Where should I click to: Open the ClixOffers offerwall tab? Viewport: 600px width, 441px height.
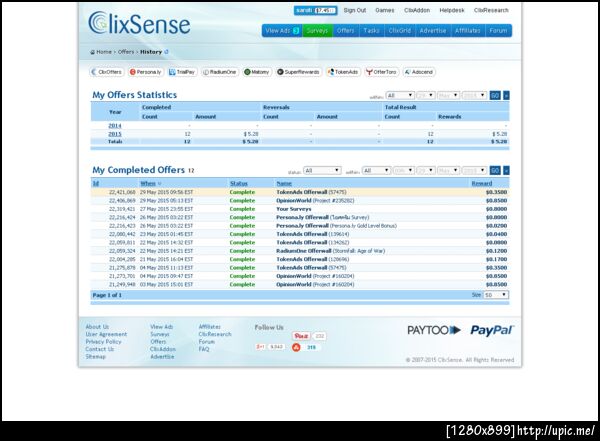pyautogui.click(x=107, y=72)
